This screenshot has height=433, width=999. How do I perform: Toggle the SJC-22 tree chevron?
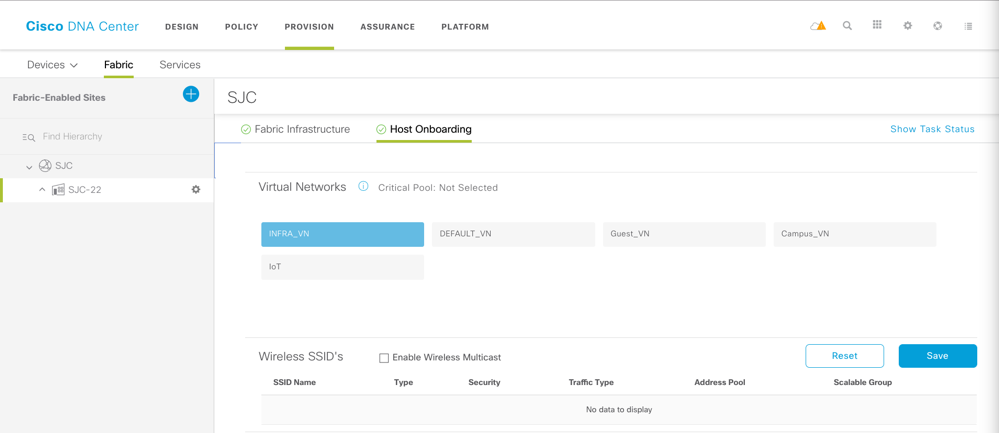pos(42,190)
